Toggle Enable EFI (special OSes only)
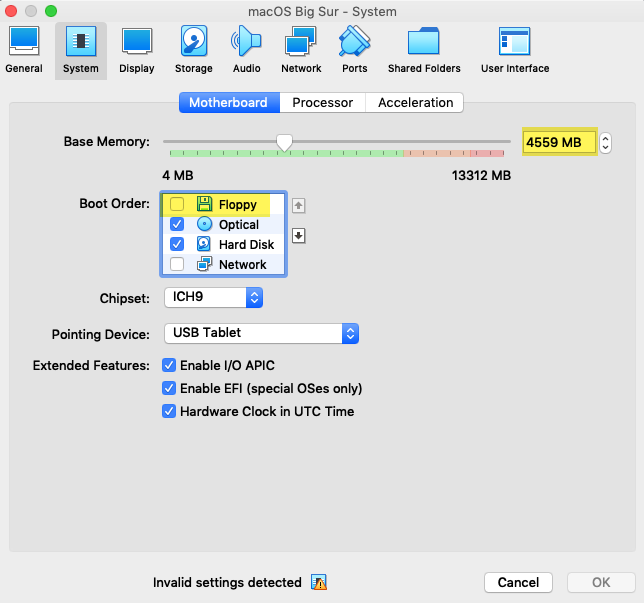644x603 pixels. tap(169, 388)
